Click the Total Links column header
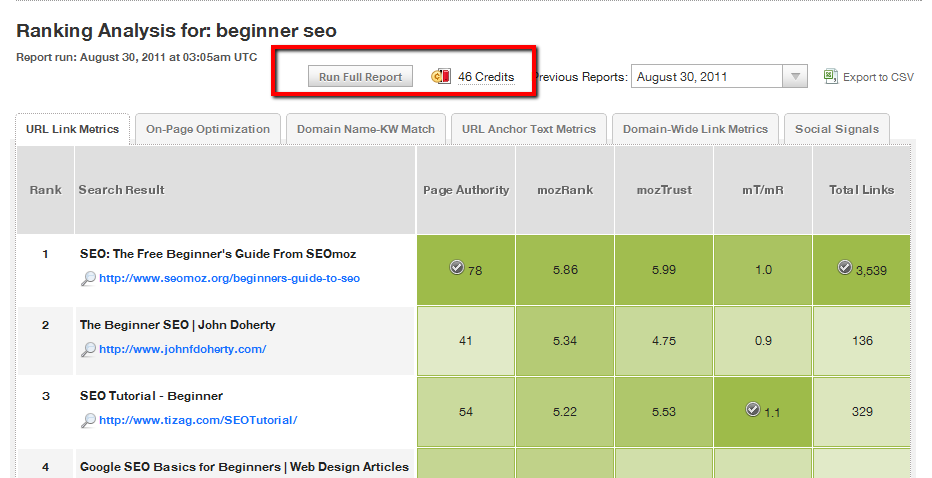Screen dimensions: 932x478 (861, 190)
